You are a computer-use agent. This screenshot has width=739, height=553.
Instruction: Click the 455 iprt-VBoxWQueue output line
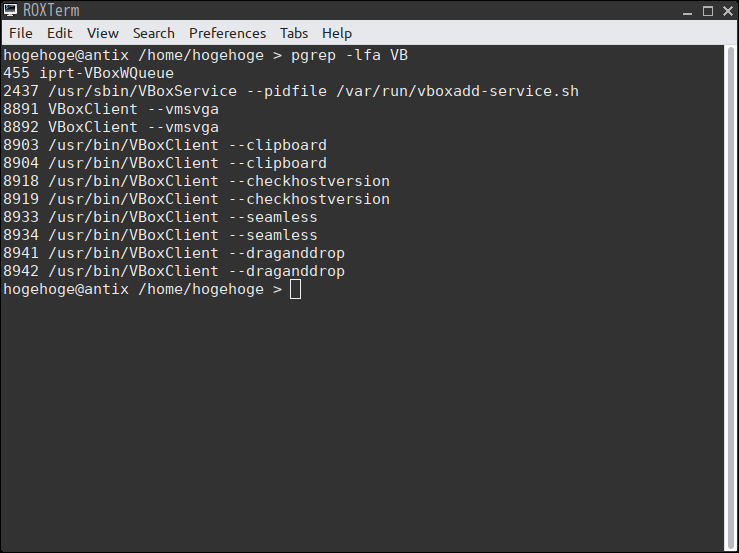[88, 73]
